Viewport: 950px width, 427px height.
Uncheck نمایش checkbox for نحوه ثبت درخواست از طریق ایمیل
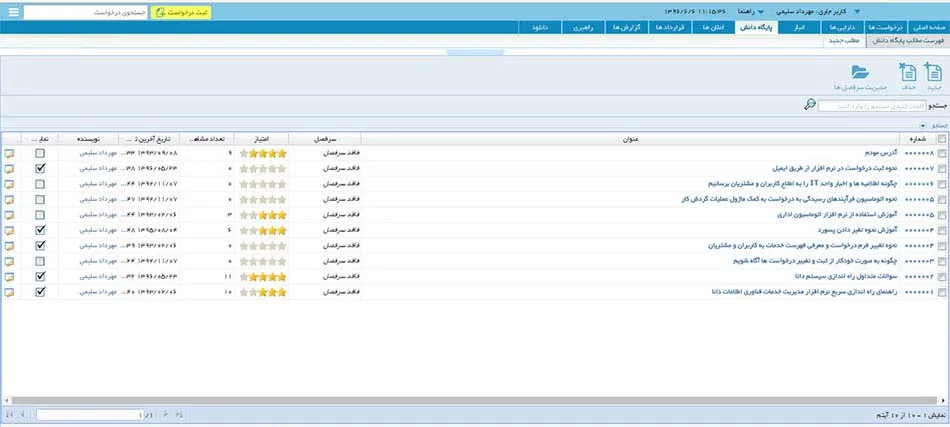40,168
